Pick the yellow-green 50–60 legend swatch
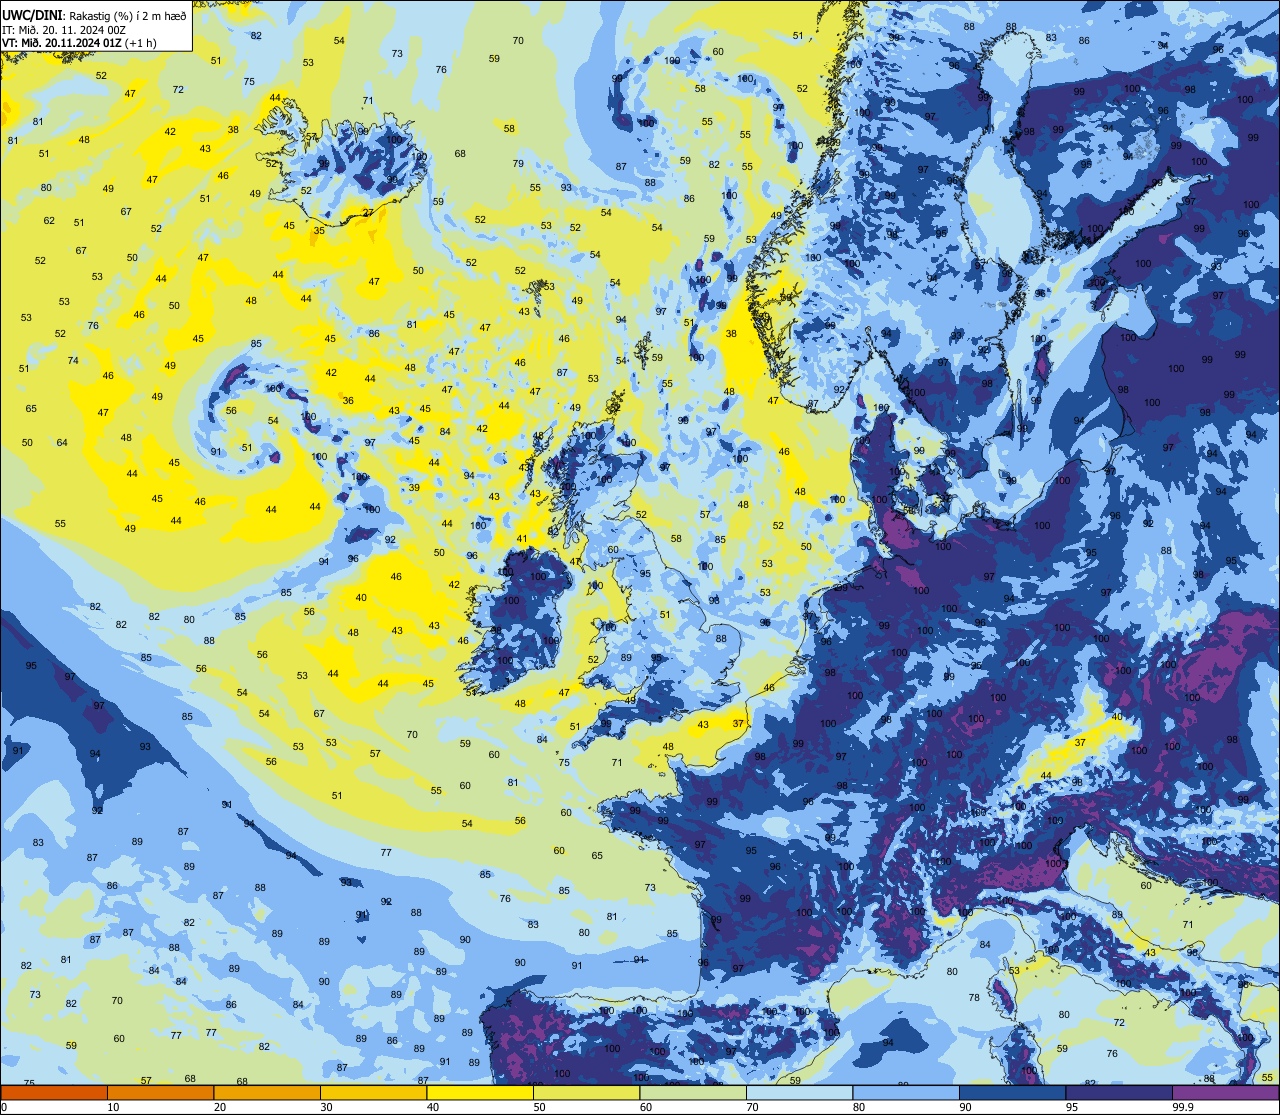The height and width of the screenshot is (1115, 1280). pyautogui.click(x=586, y=1092)
